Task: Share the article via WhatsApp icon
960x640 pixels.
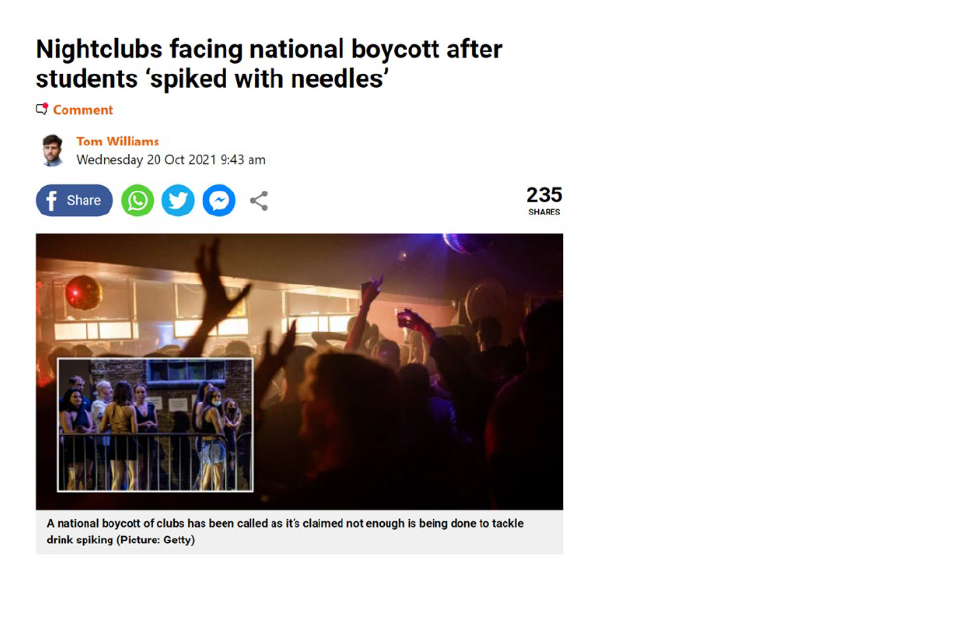Action: click(138, 200)
